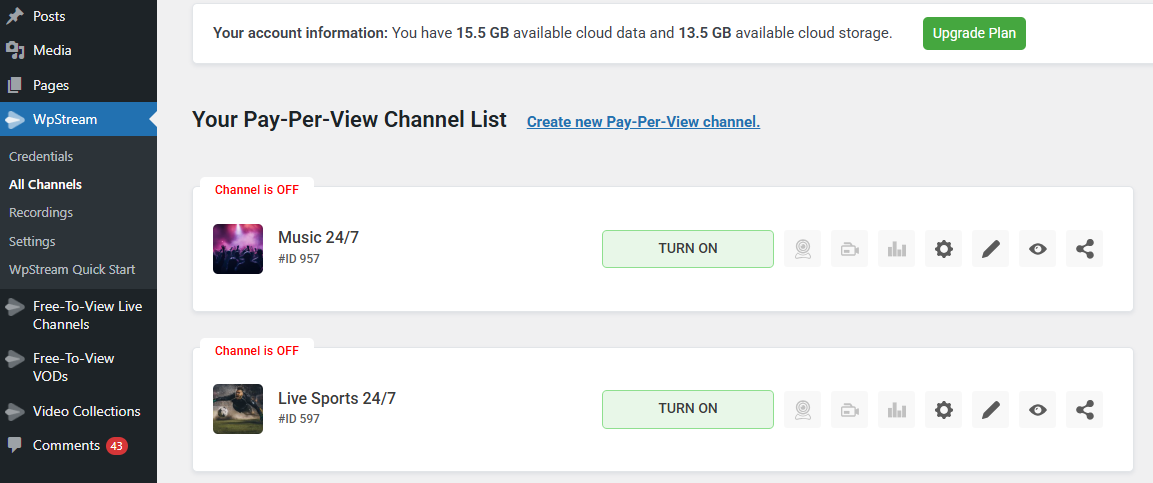Click Channel is OFF label above Live Sports
This screenshot has width=1153, height=483.
257,351
